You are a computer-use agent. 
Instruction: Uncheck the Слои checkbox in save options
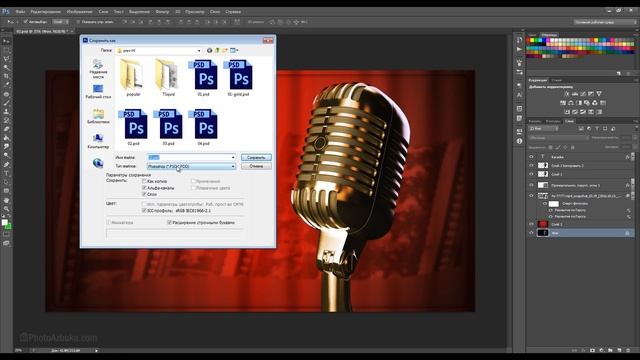(144, 194)
